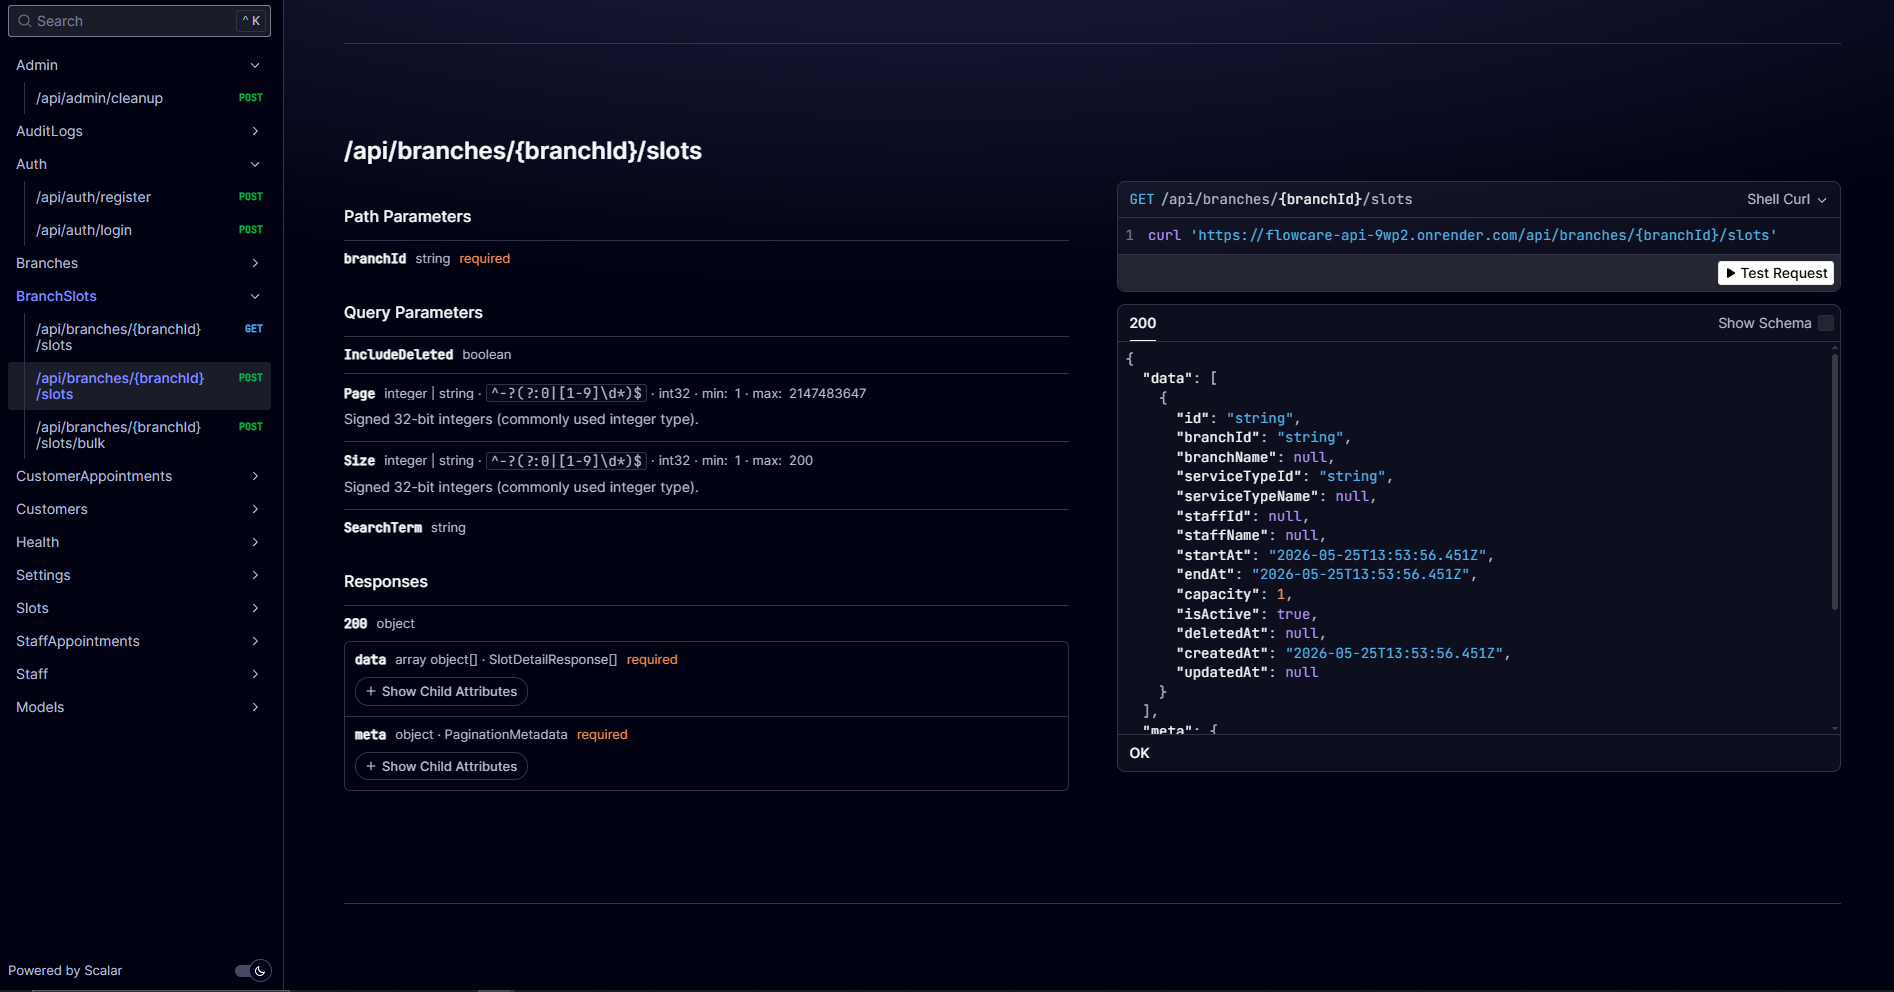The height and width of the screenshot is (992, 1894).
Task: Click the IncludeDeleted query parameter
Action: tap(398, 355)
